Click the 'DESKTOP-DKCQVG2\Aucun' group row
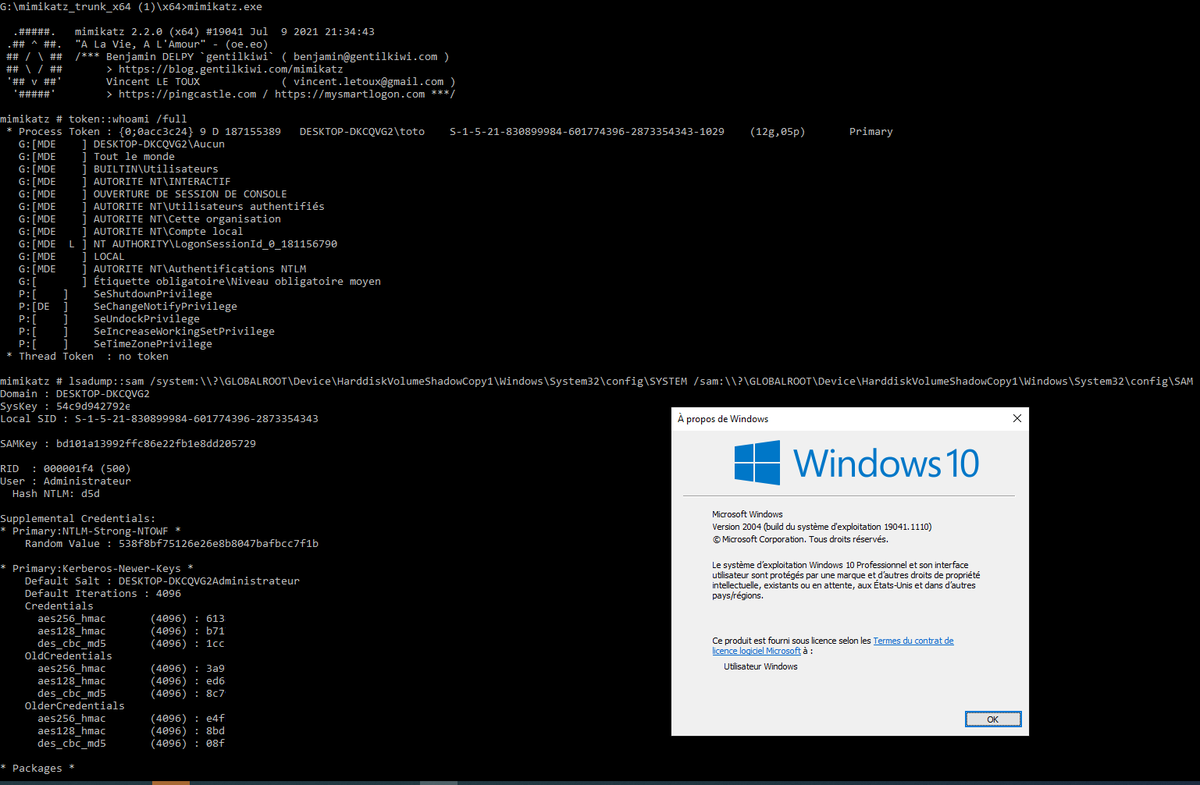The width and height of the screenshot is (1200, 785). [121, 144]
